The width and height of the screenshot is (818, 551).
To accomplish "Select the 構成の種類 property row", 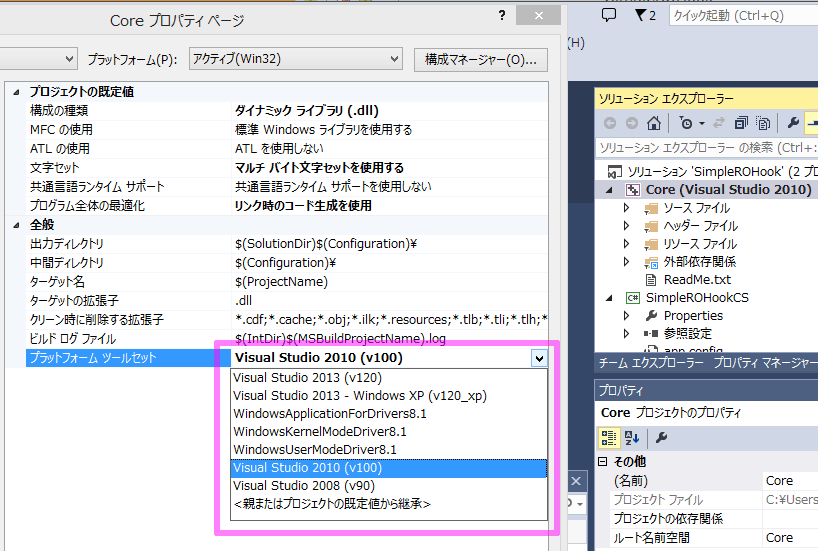I will pyautogui.click(x=287, y=111).
